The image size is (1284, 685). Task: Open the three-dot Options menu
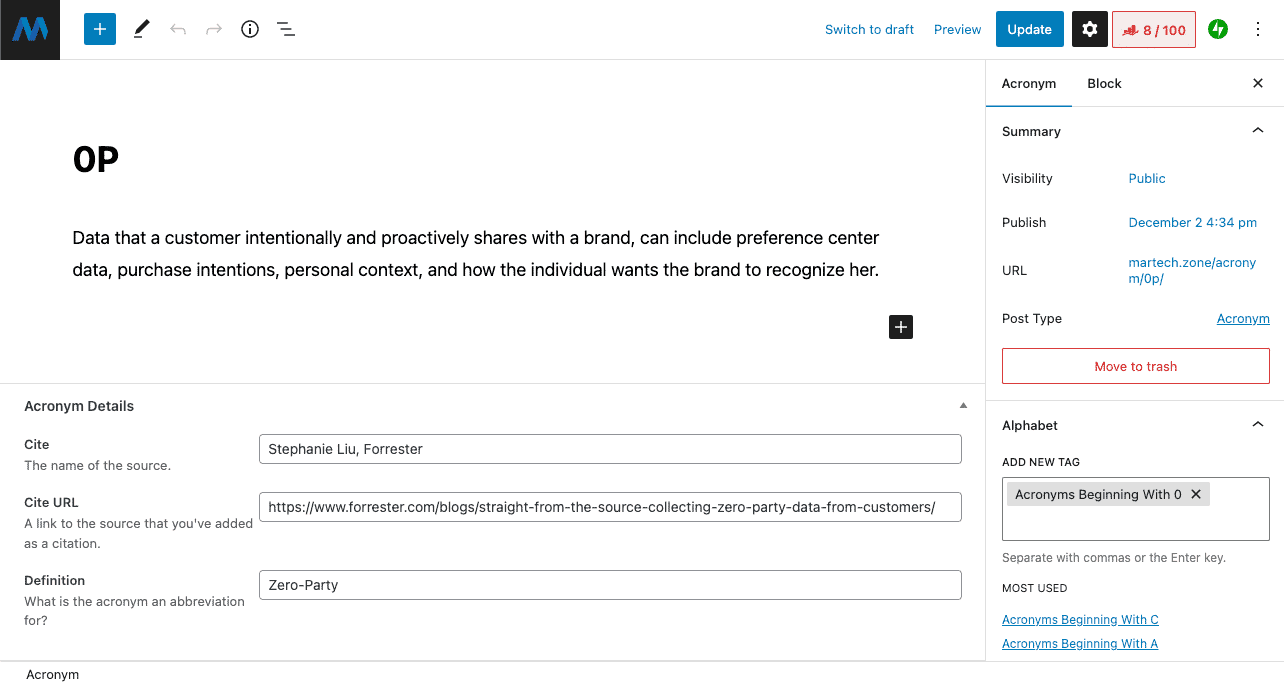click(x=1258, y=30)
